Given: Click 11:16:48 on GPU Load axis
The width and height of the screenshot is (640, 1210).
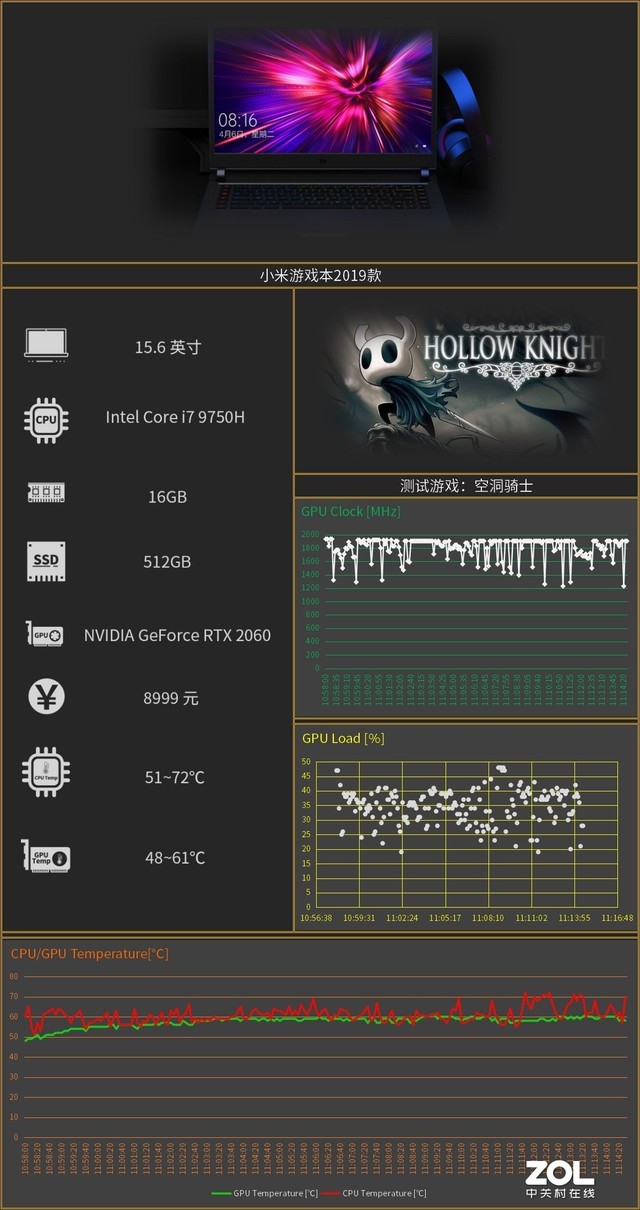Looking at the screenshot, I should point(617,917).
